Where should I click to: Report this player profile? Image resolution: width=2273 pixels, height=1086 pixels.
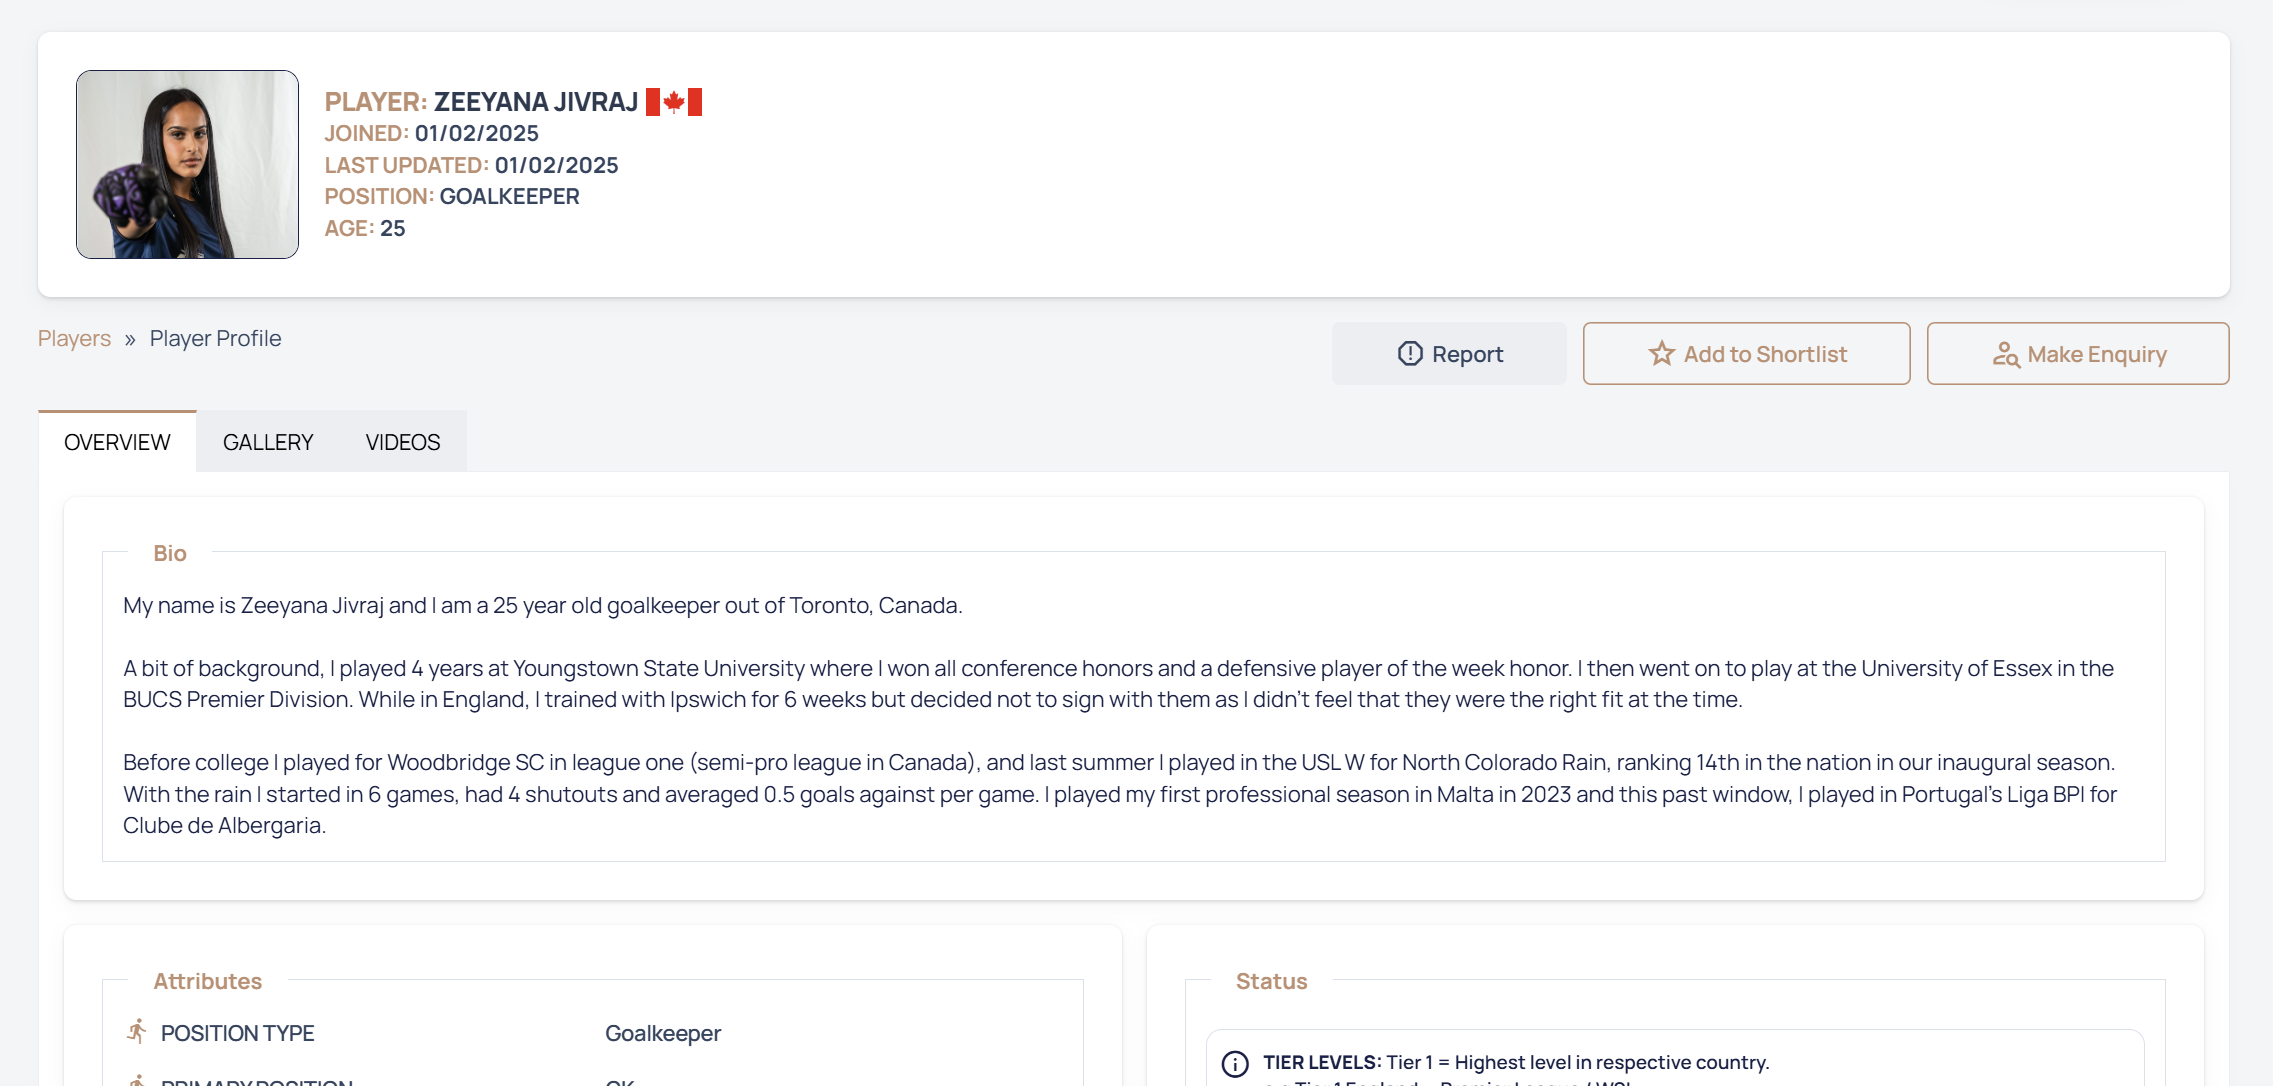tap(1449, 354)
